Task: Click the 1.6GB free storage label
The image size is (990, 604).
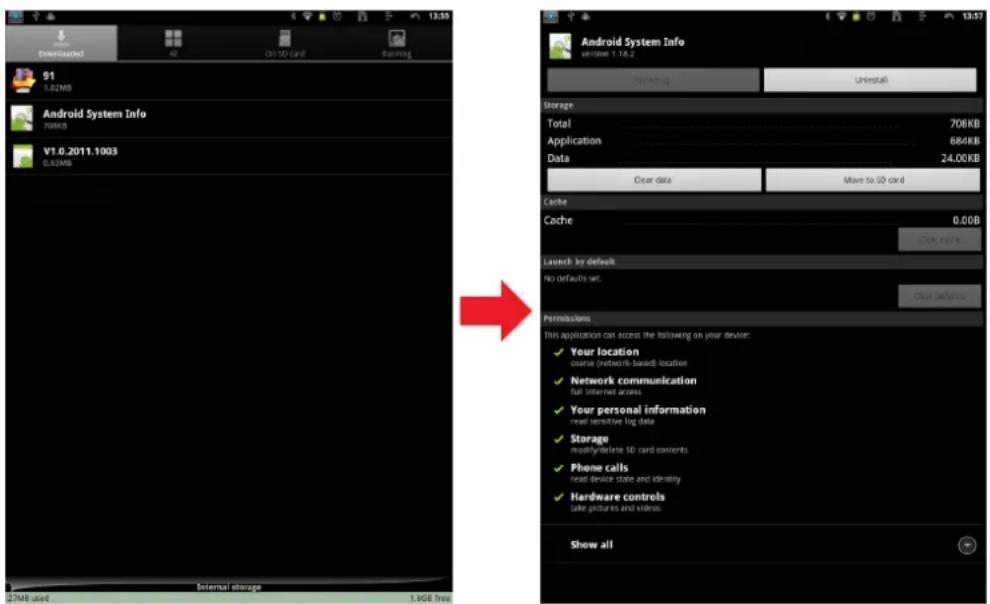Action: [x=430, y=598]
